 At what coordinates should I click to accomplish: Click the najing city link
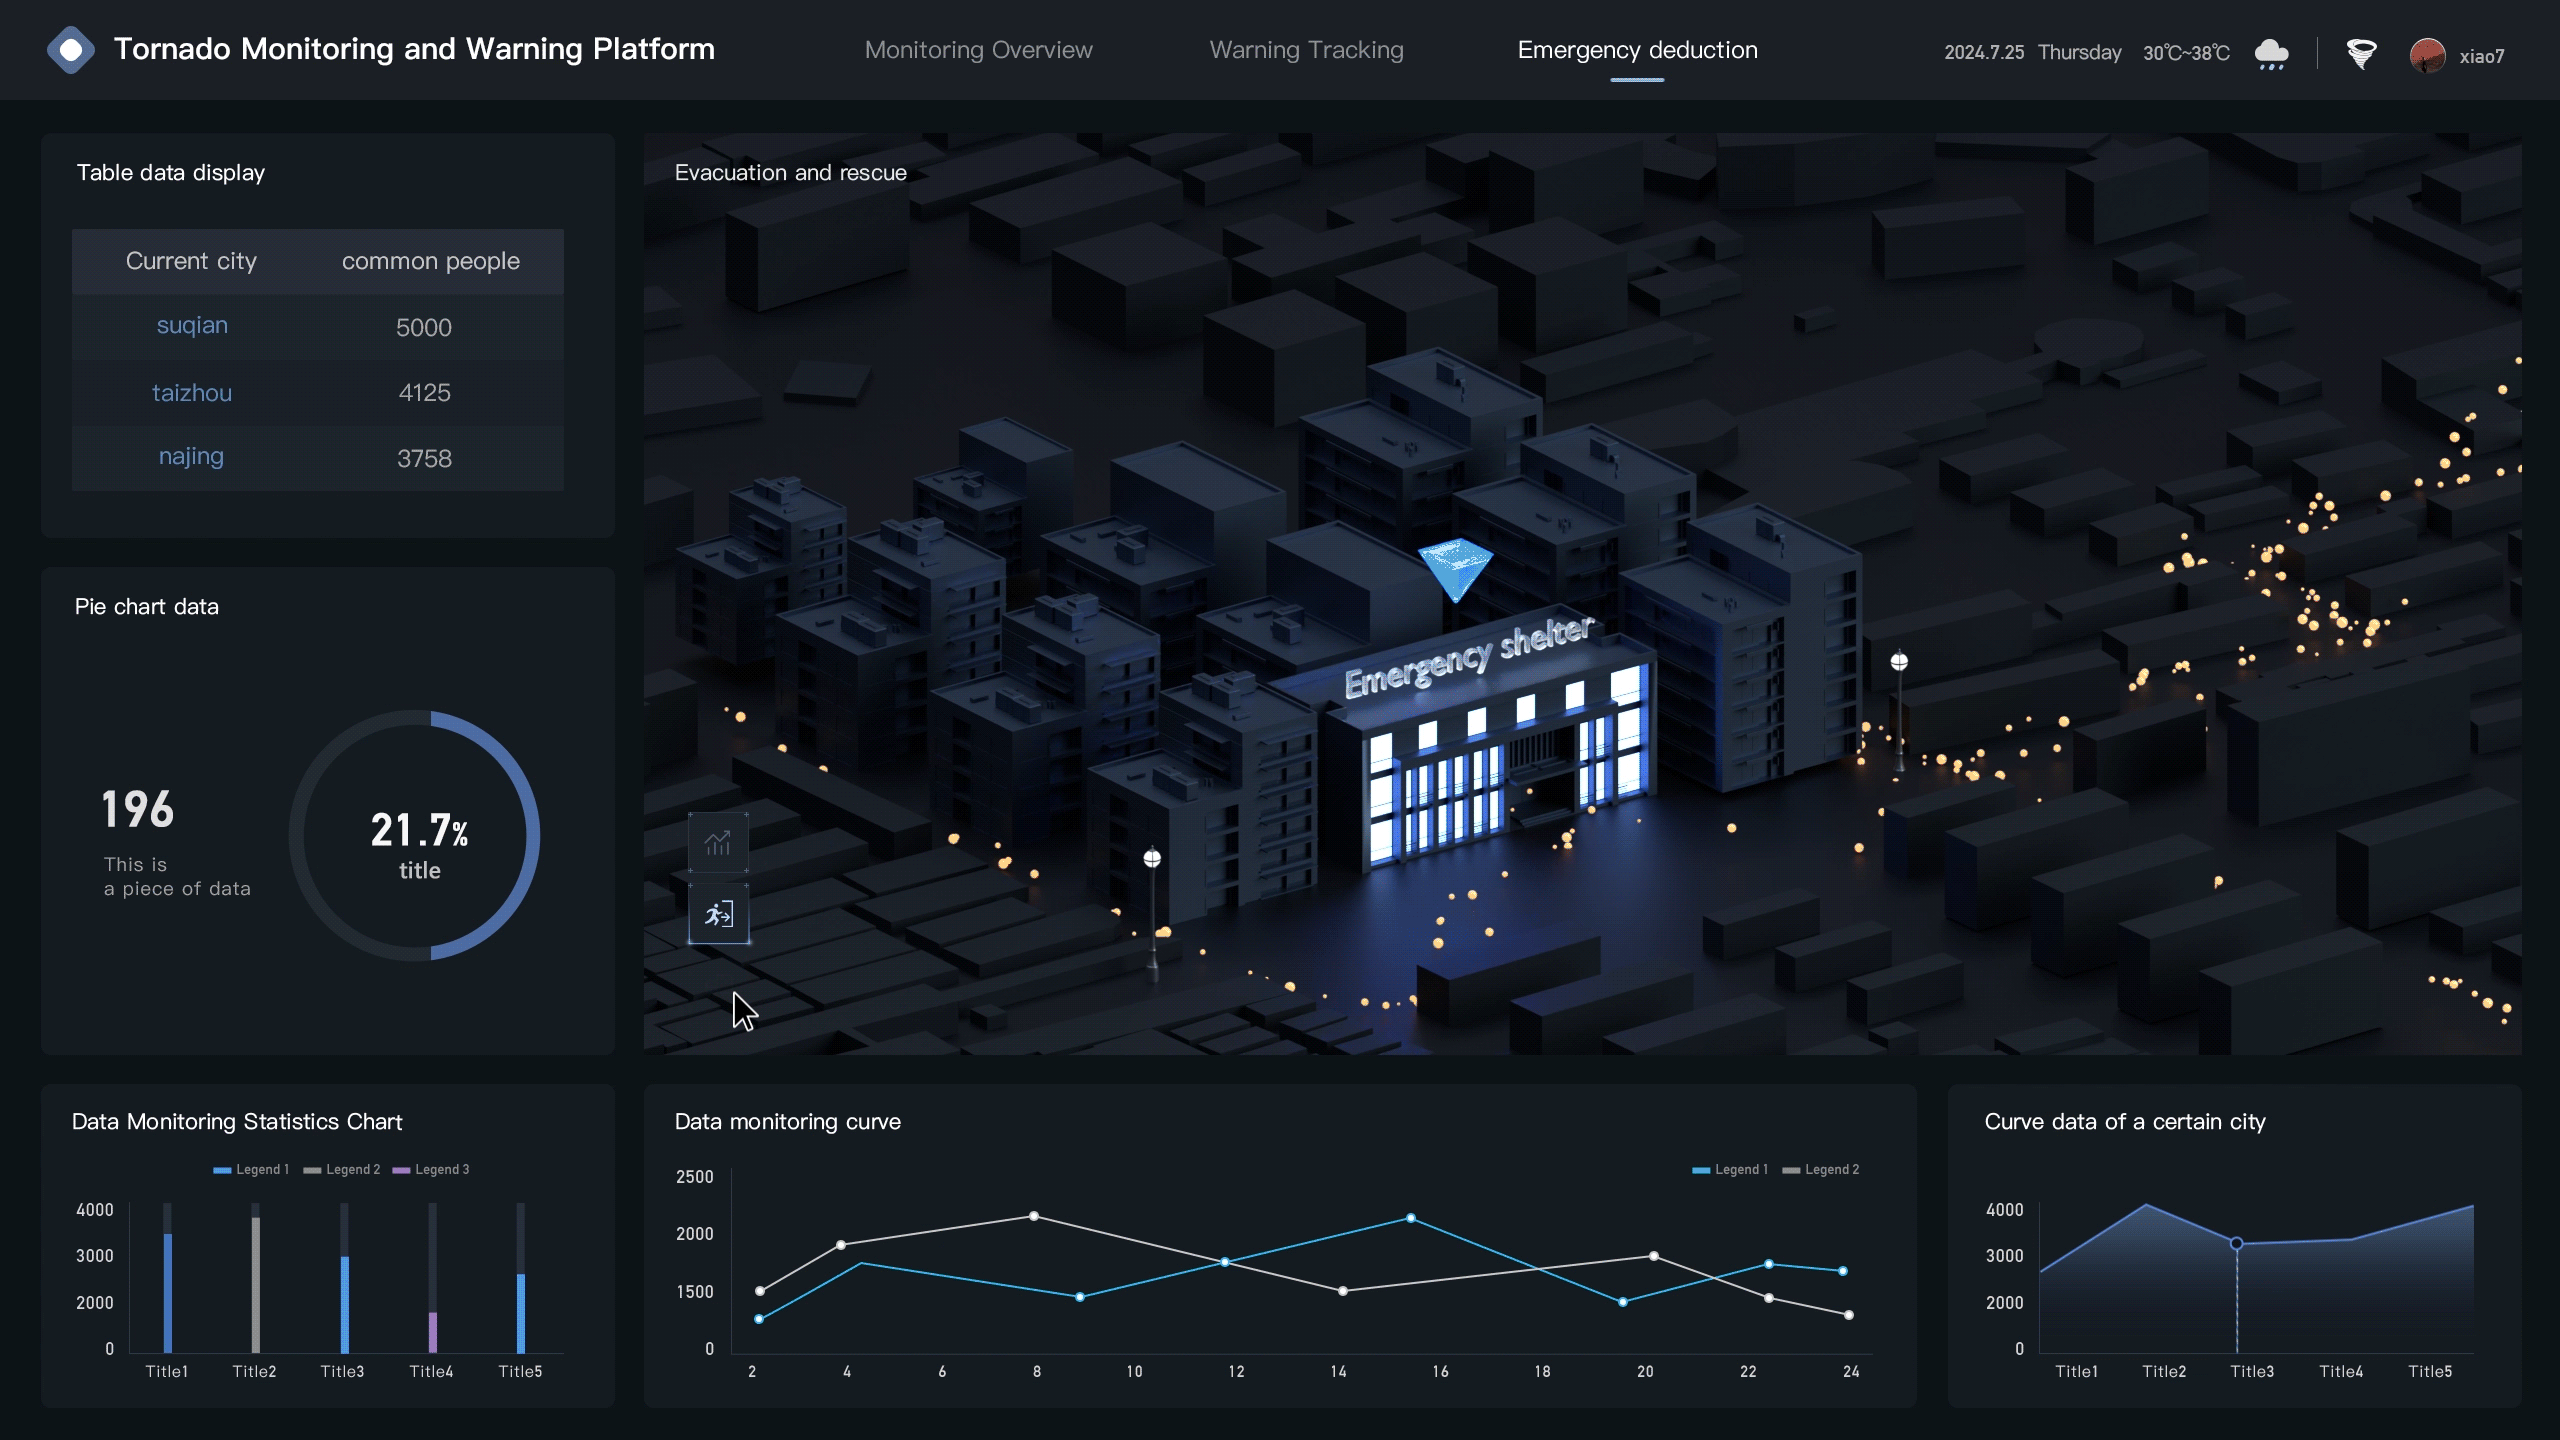[x=191, y=457]
